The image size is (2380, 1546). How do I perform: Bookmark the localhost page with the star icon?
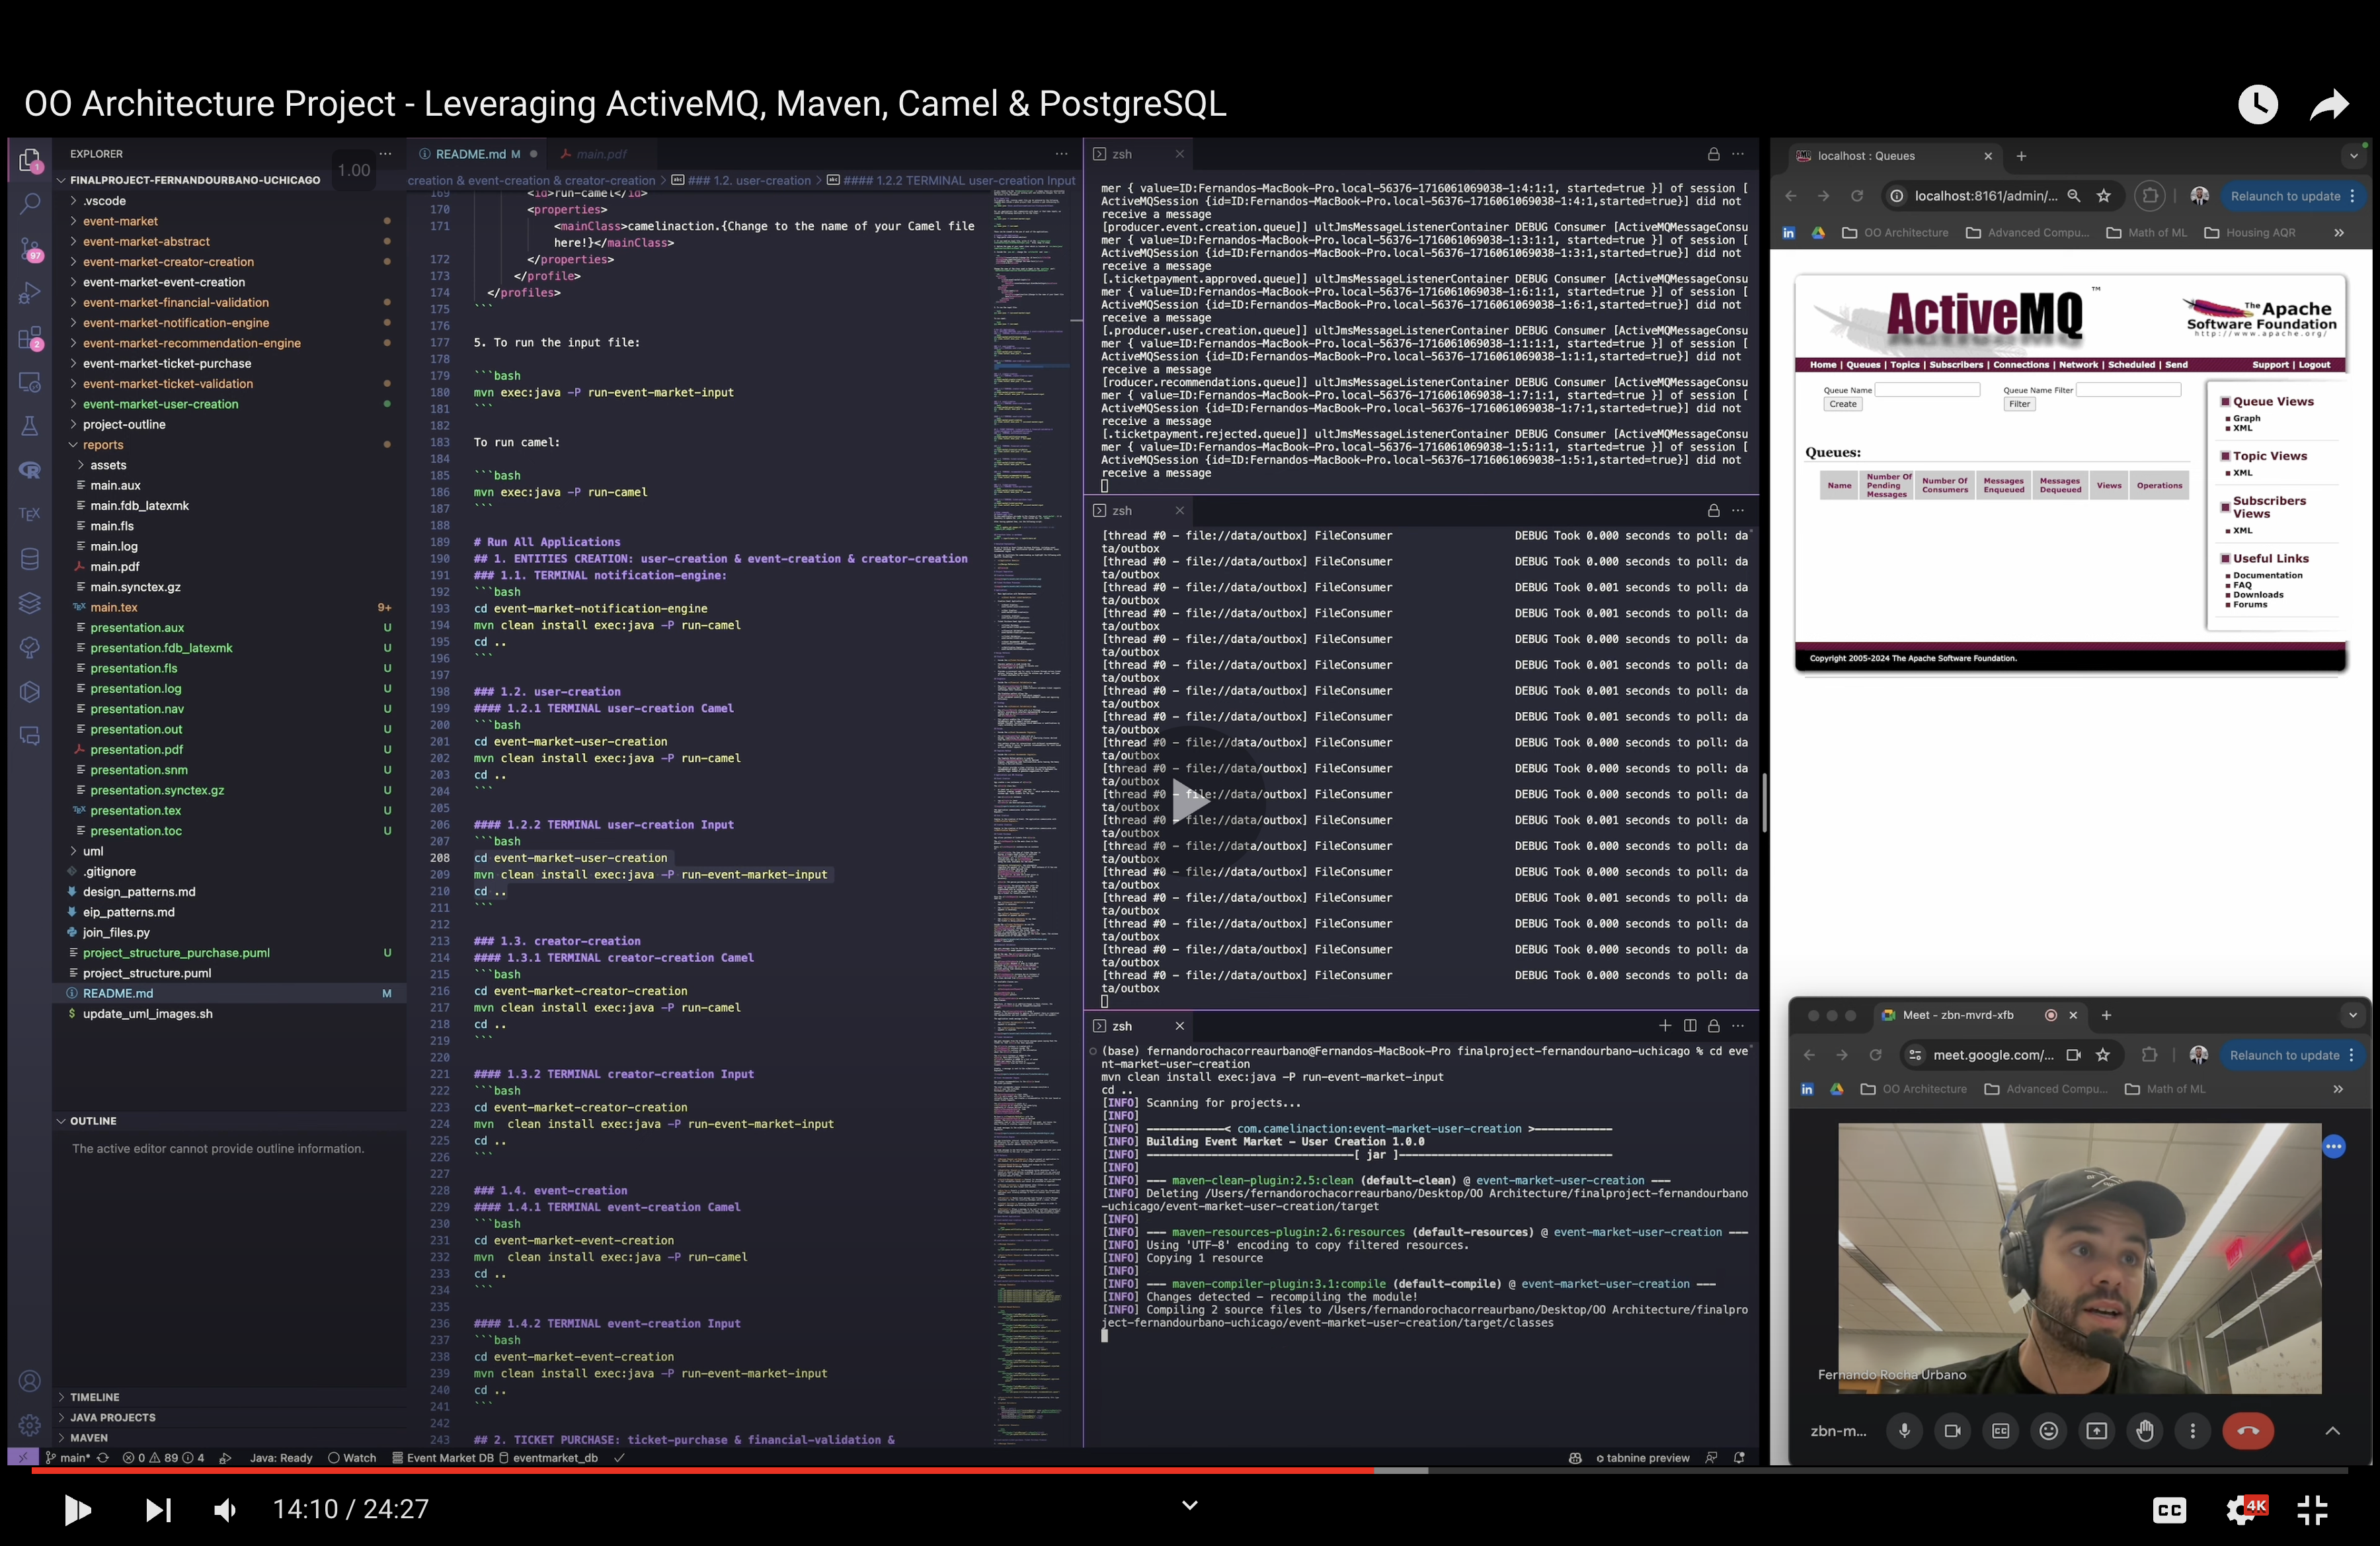click(x=2103, y=196)
